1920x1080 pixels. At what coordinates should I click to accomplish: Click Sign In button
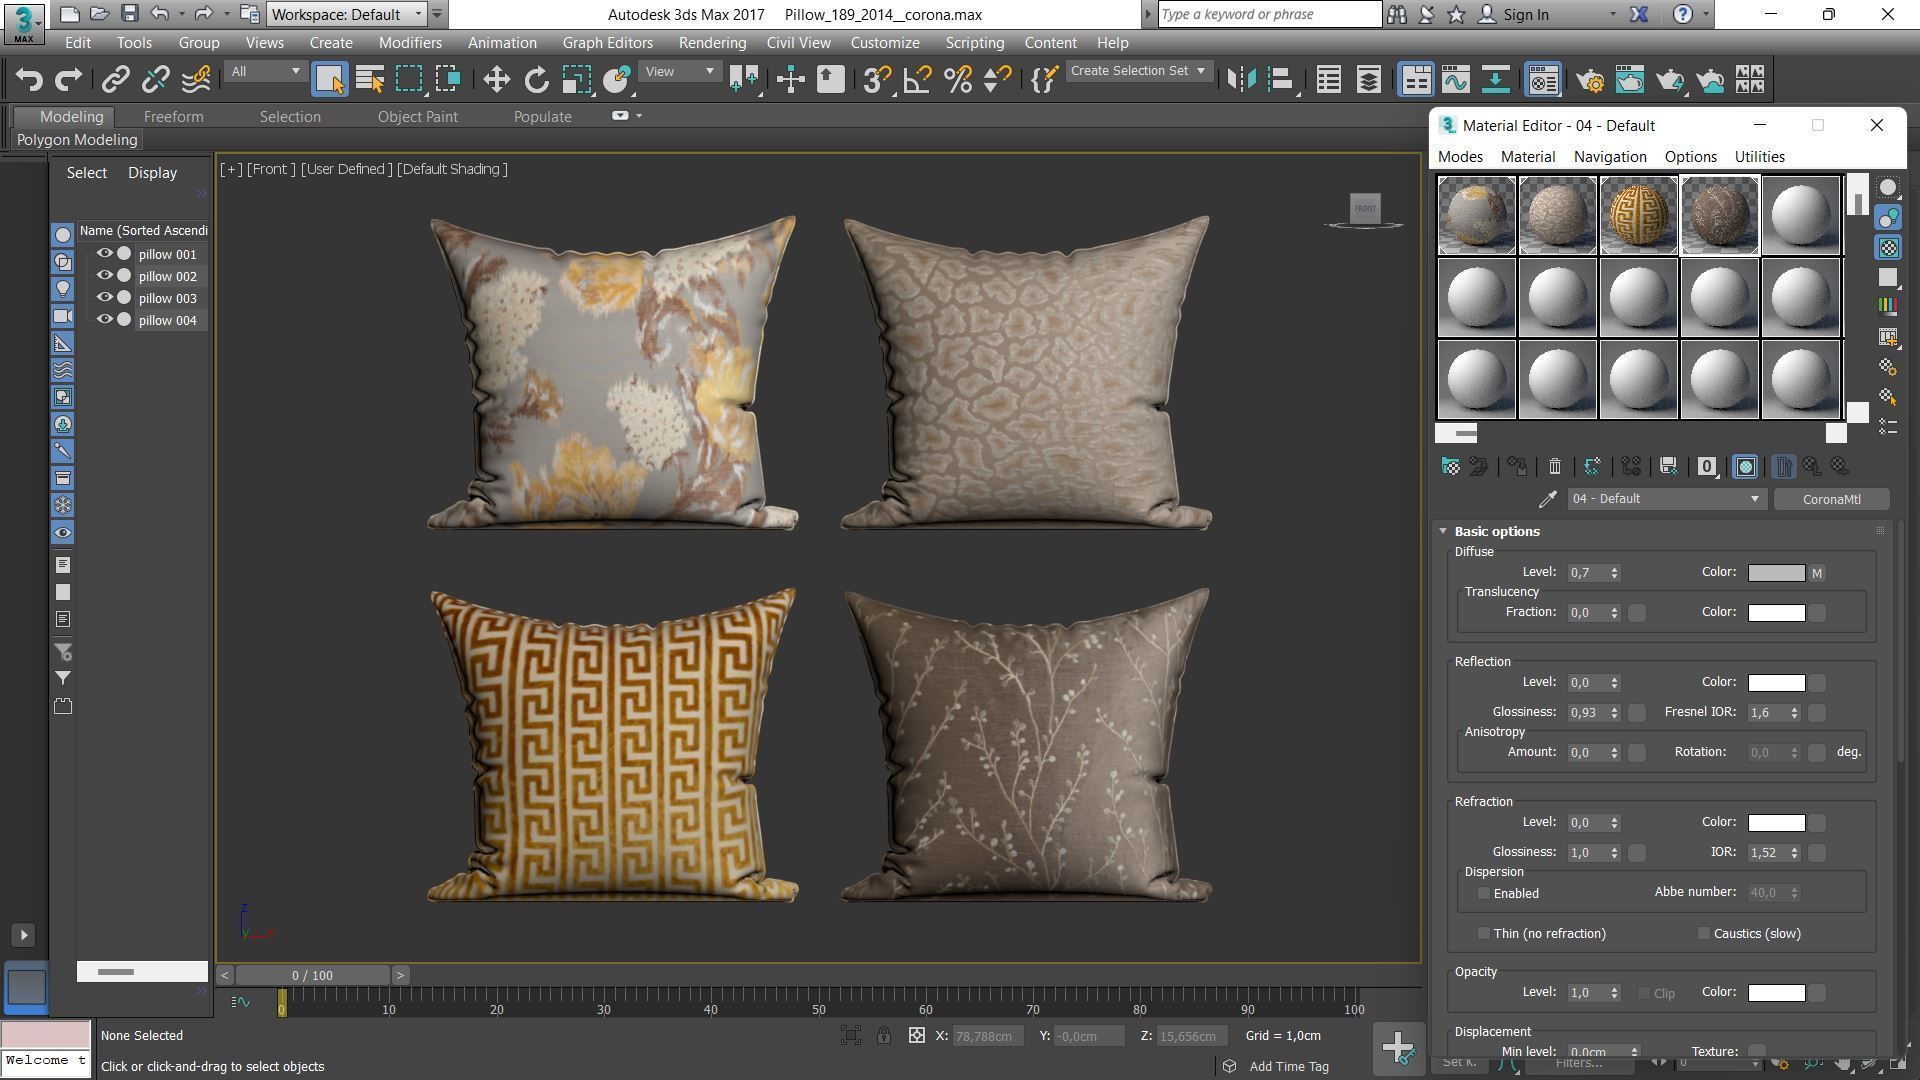click(1515, 14)
